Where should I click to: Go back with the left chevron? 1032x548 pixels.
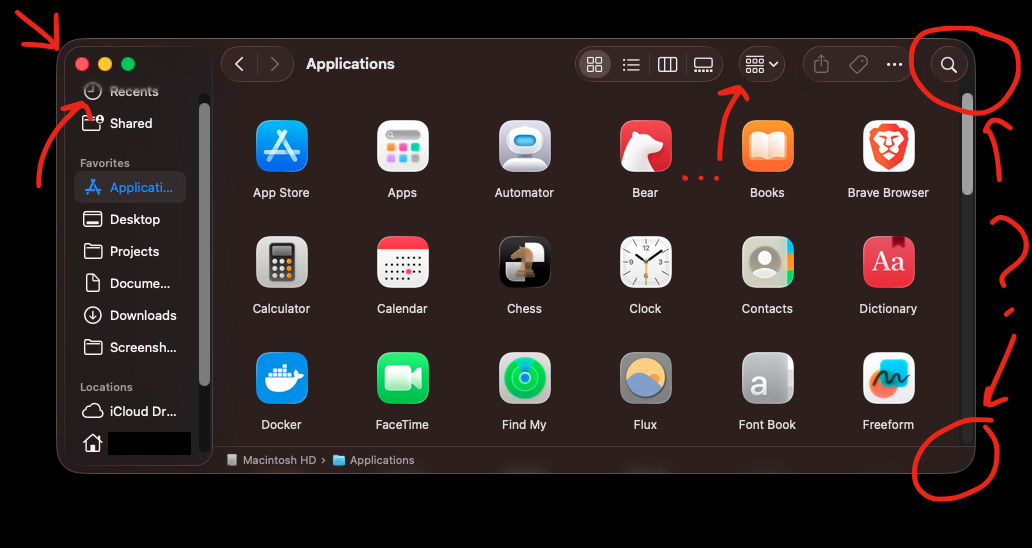[240, 64]
